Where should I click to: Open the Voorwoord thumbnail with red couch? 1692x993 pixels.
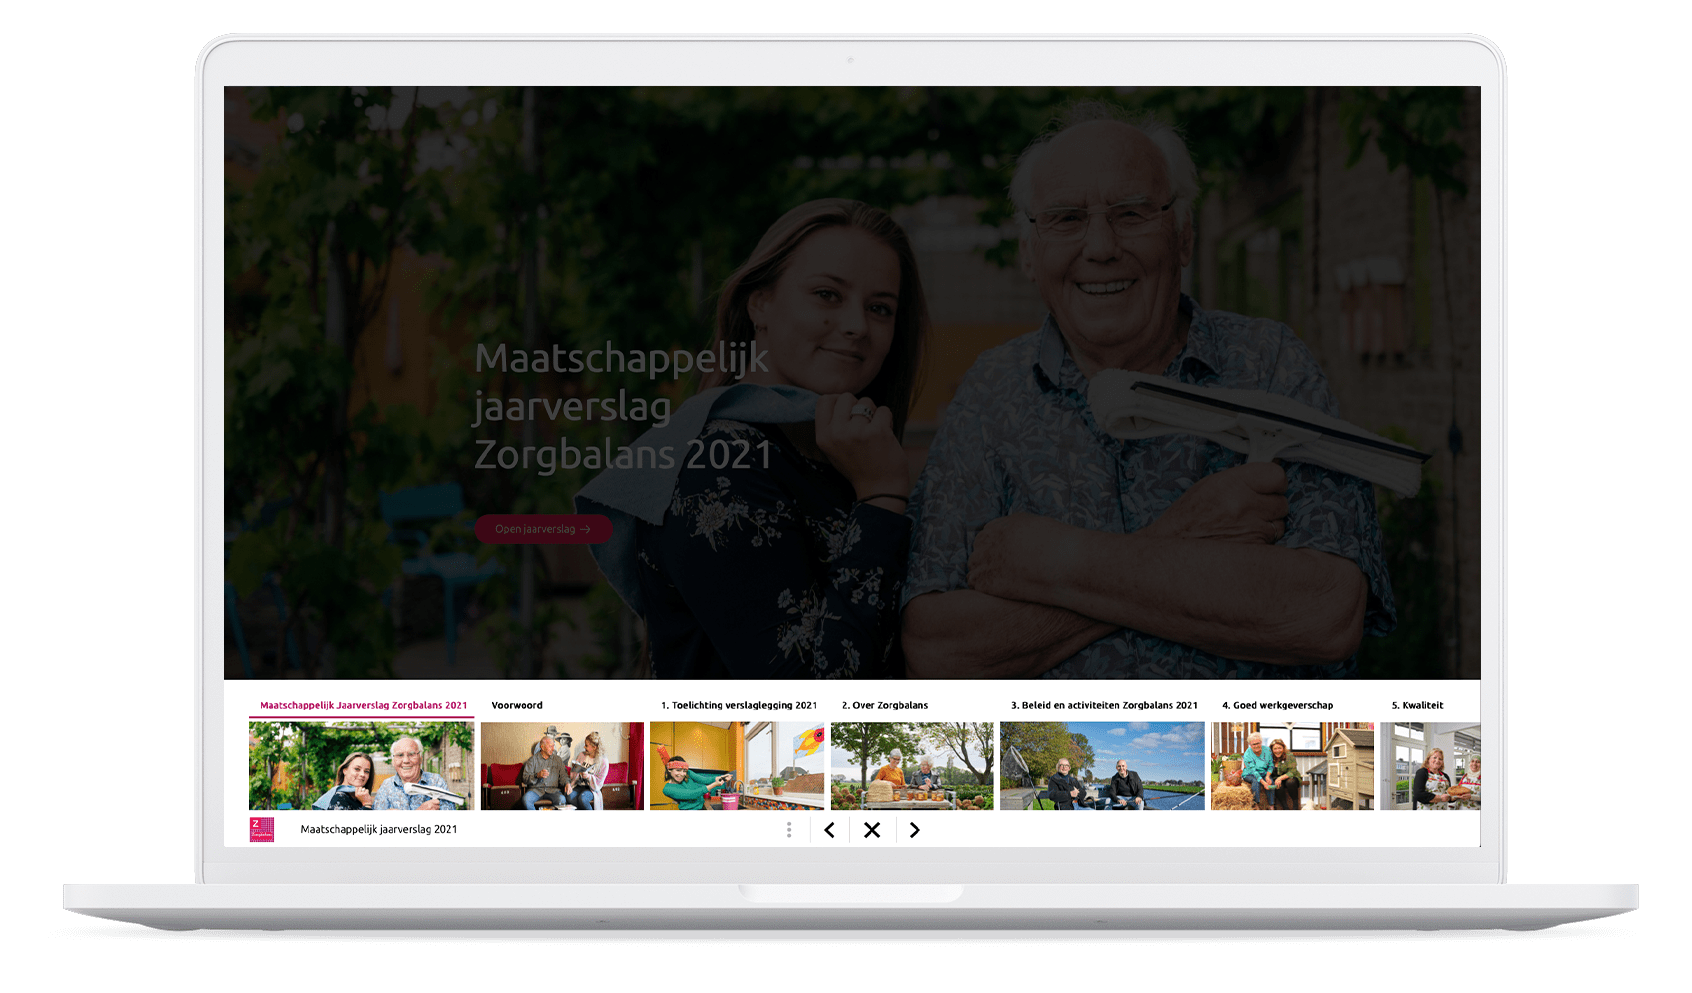(562, 766)
